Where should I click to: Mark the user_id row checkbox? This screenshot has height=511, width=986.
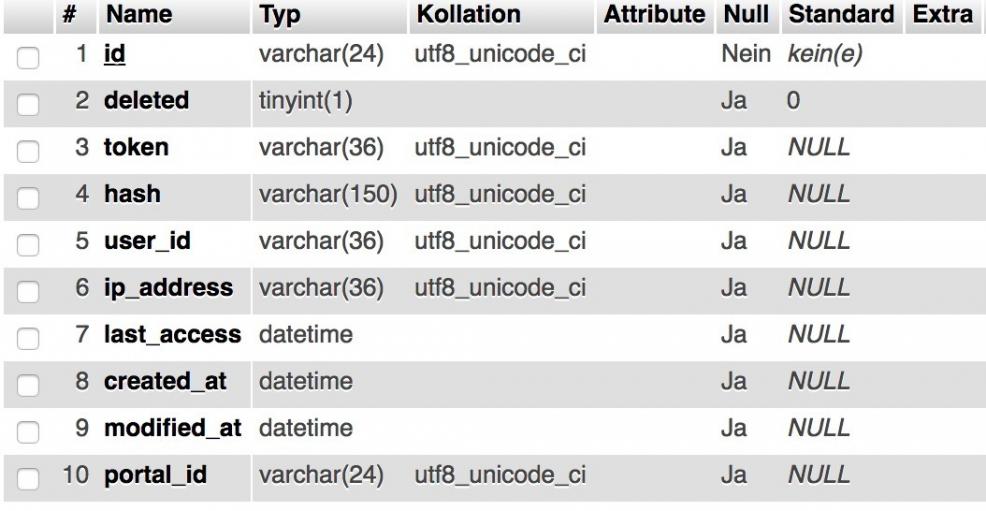pyautogui.click(x=31, y=243)
